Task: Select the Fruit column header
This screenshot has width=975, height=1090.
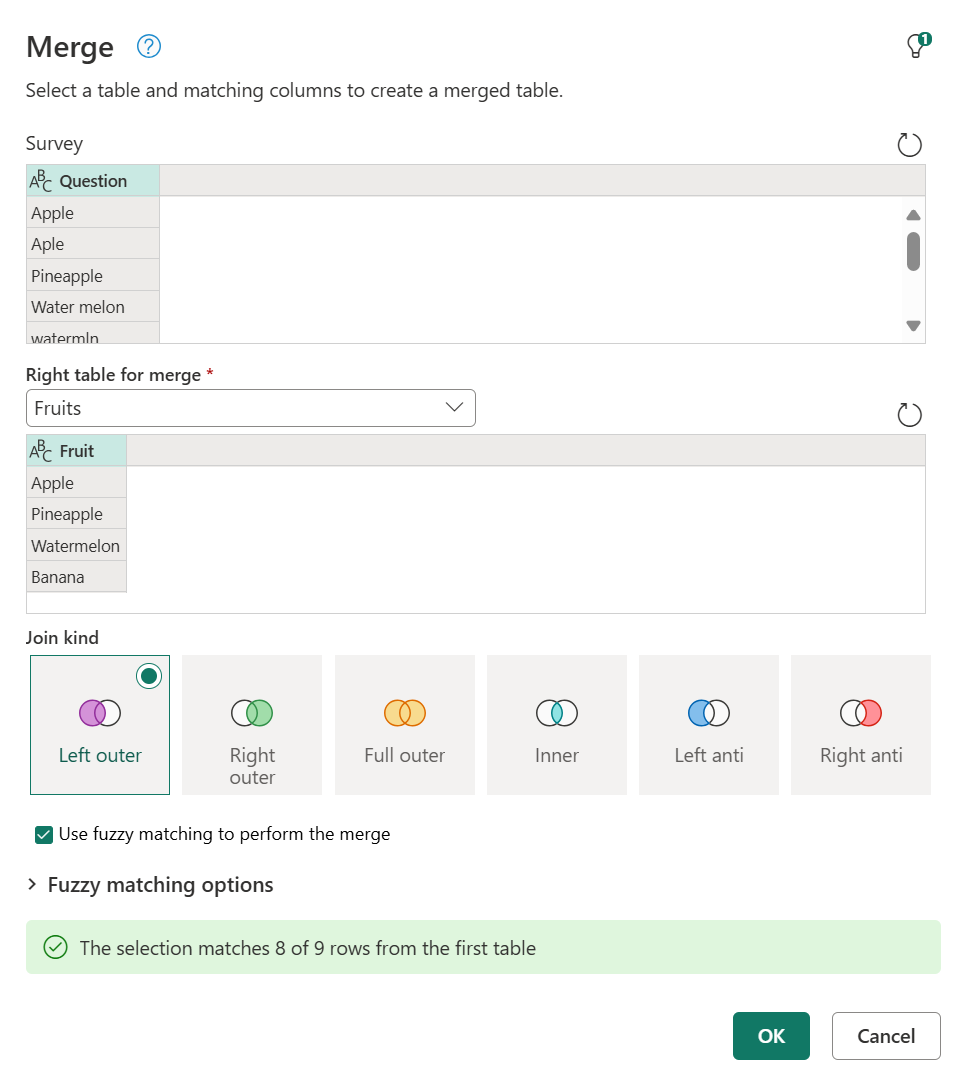Action: point(76,451)
